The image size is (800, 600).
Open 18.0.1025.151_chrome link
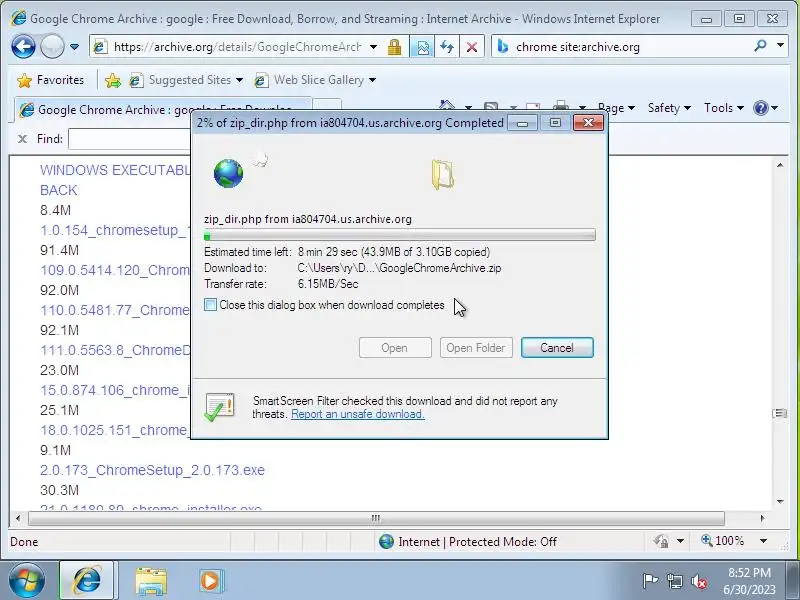(115, 430)
